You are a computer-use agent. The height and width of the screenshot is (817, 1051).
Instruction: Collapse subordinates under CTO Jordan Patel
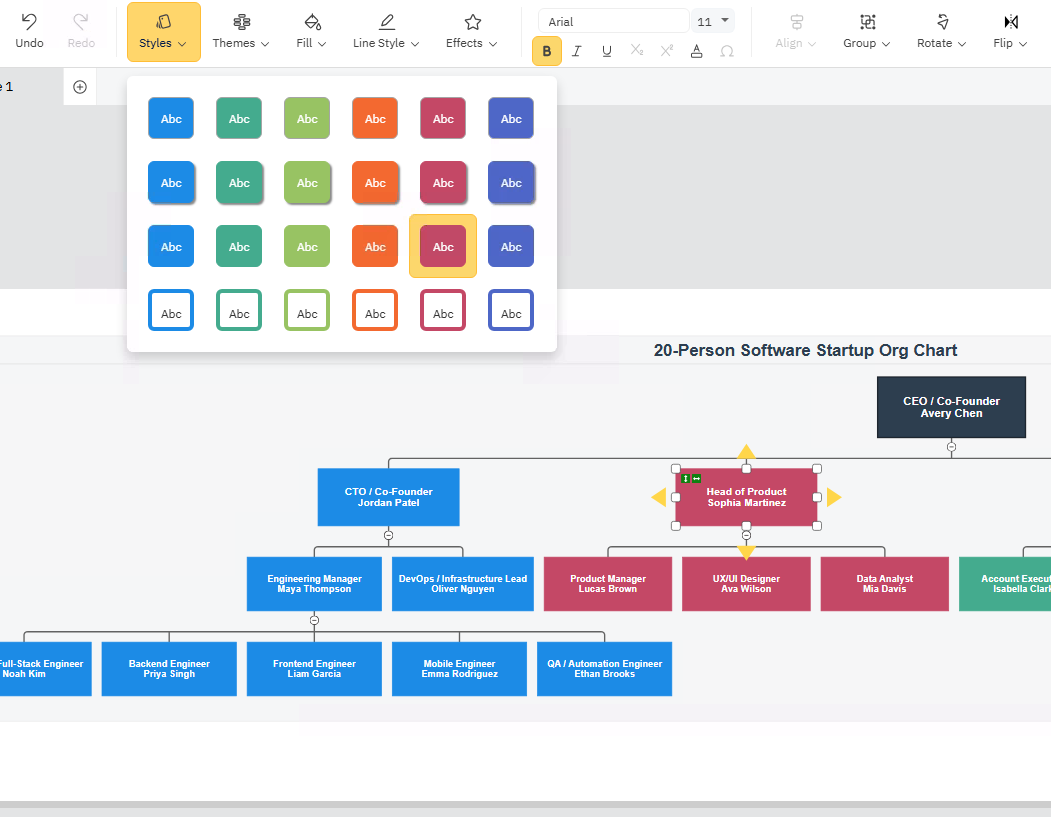(x=388, y=535)
